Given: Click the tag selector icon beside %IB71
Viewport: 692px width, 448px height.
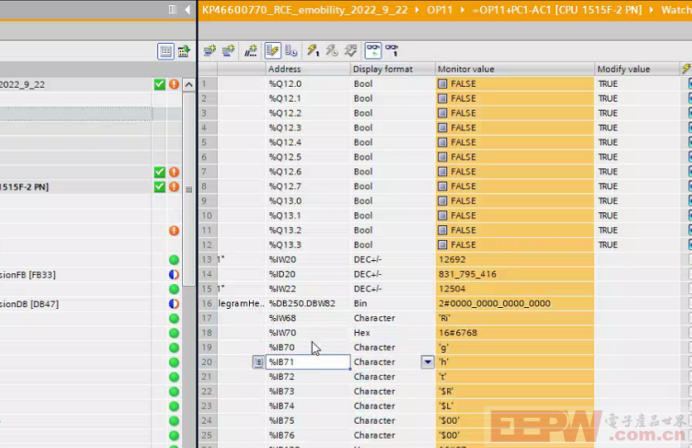Looking at the screenshot, I should [258, 362].
